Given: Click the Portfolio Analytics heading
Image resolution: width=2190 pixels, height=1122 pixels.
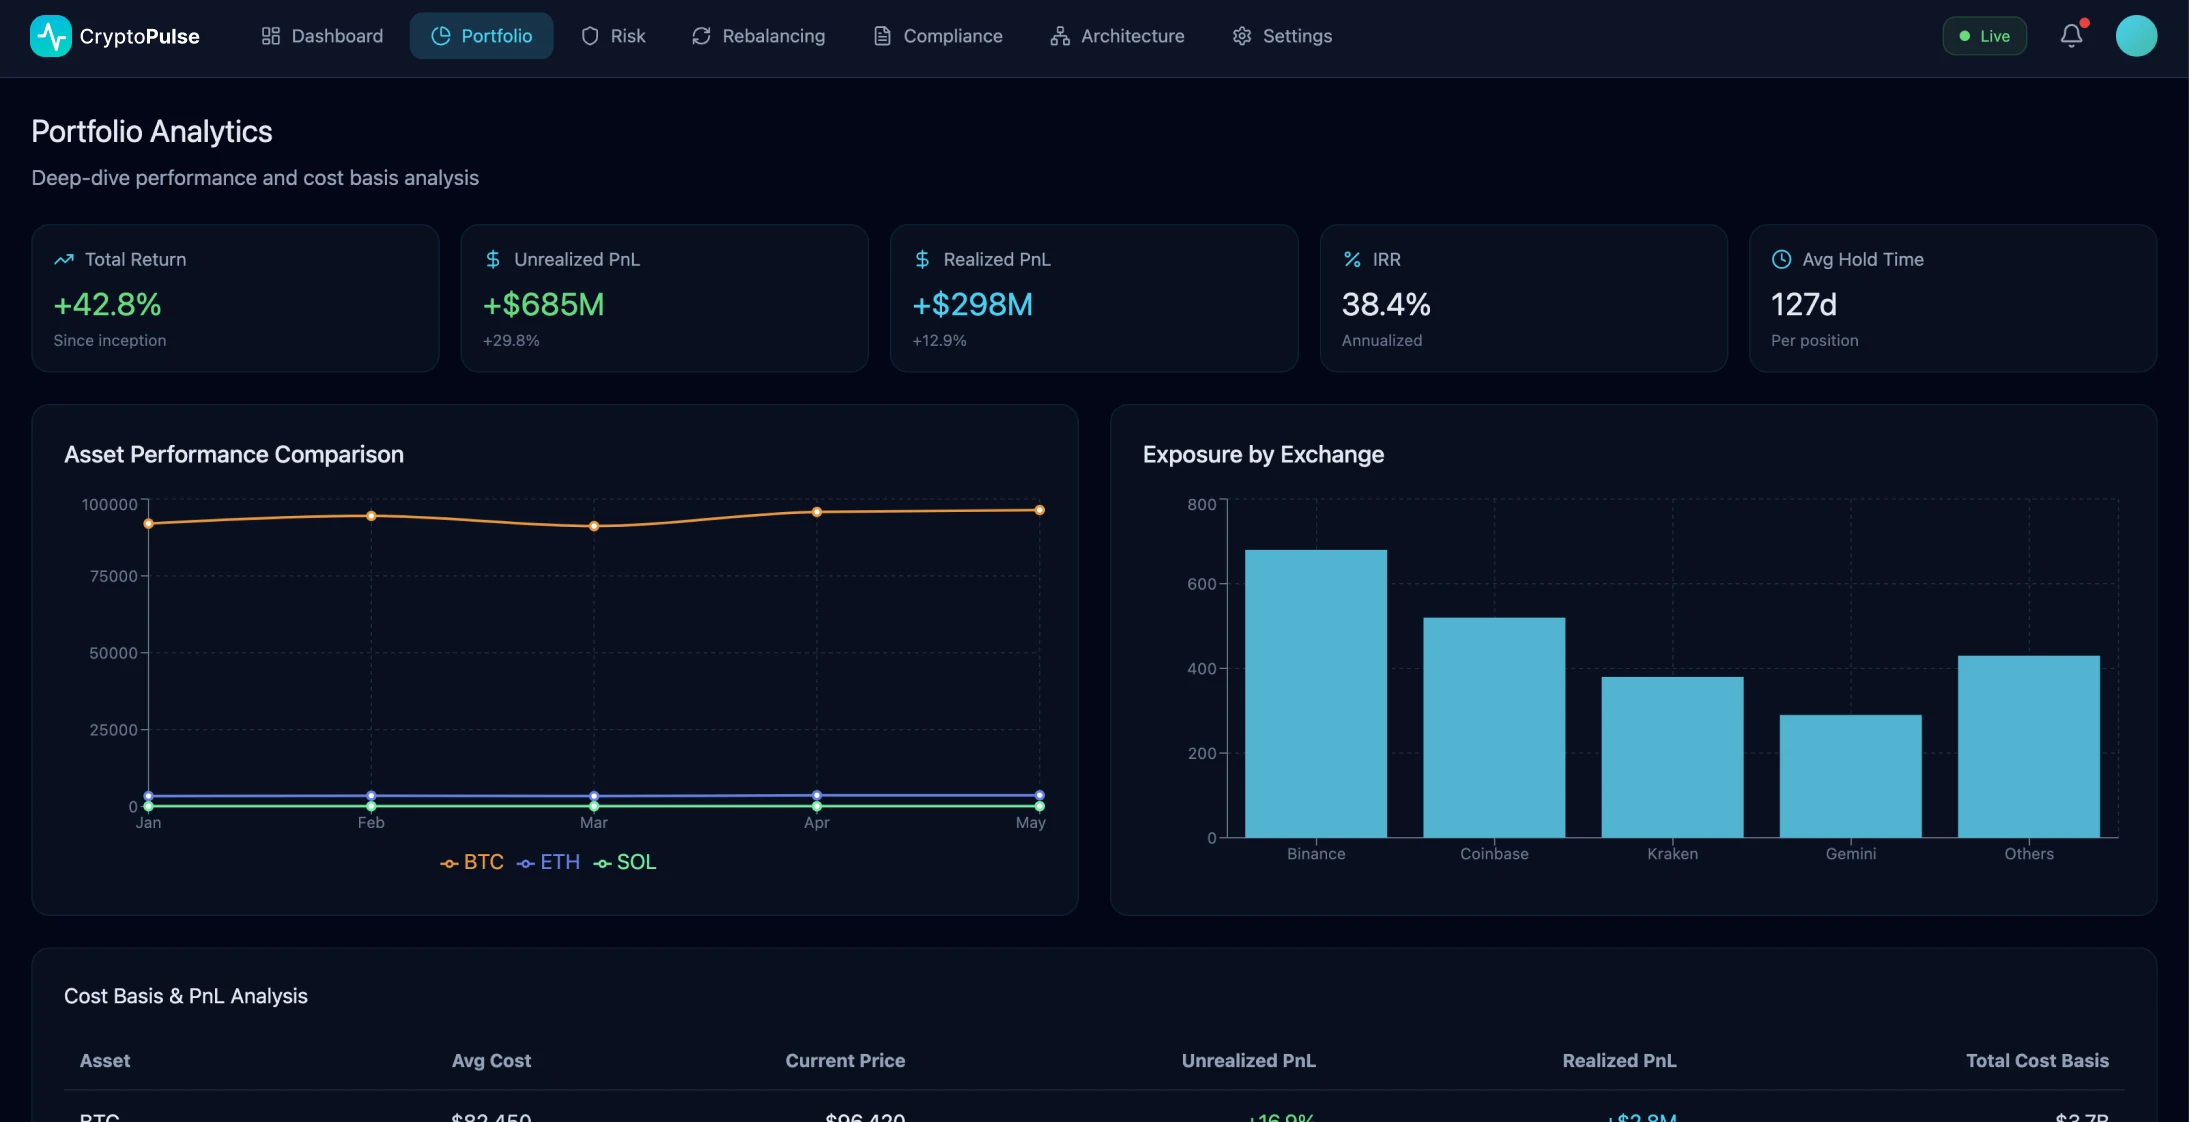Looking at the screenshot, I should point(151,130).
